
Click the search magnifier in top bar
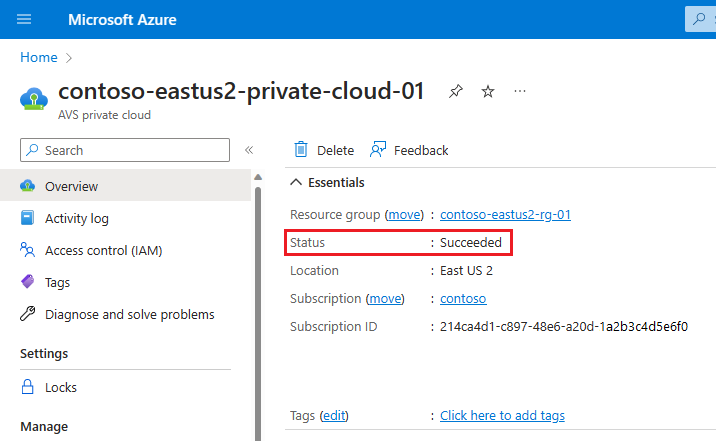(x=699, y=19)
